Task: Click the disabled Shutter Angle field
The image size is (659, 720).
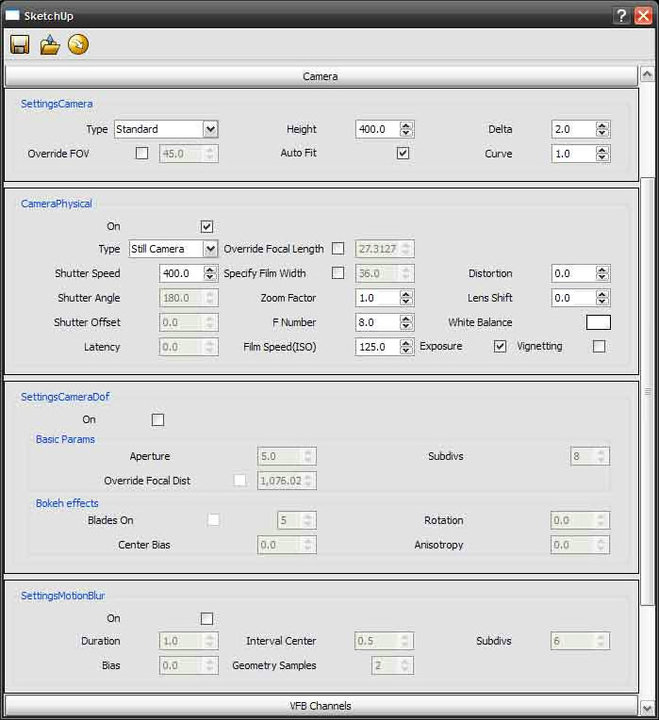Action: click(189, 298)
